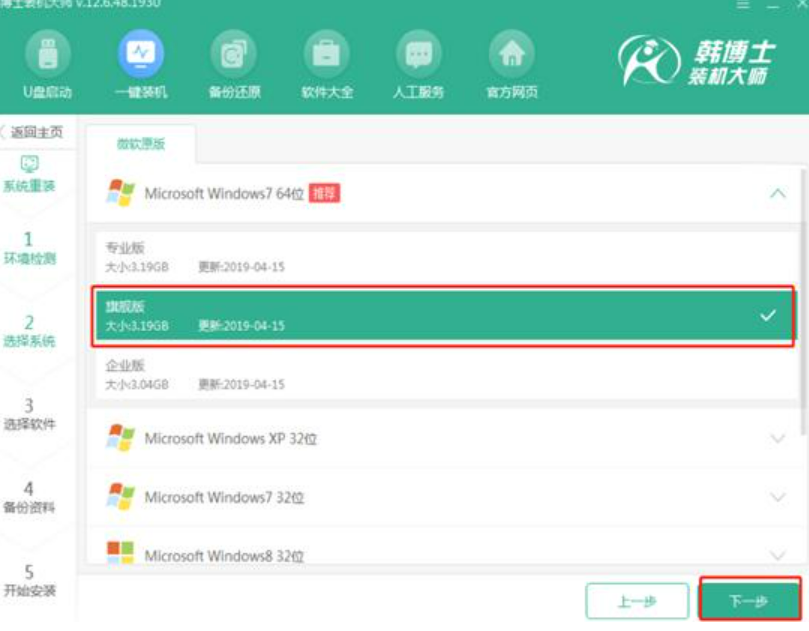Select step 3 选择软件
Image resolution: width=809 pixels, height=631 pixels.
coord(29,415)
